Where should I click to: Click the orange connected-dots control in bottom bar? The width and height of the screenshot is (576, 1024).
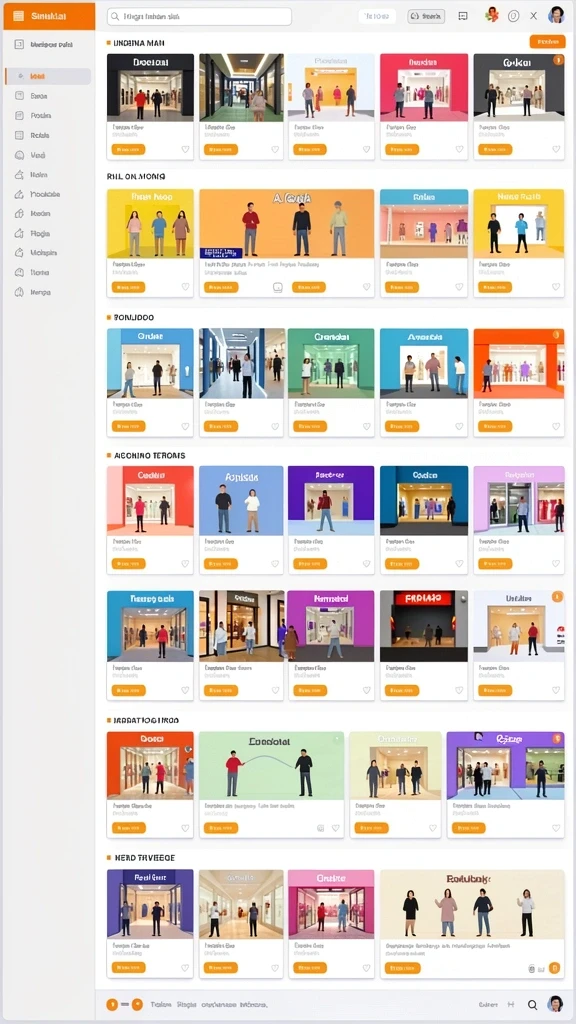124,1004
